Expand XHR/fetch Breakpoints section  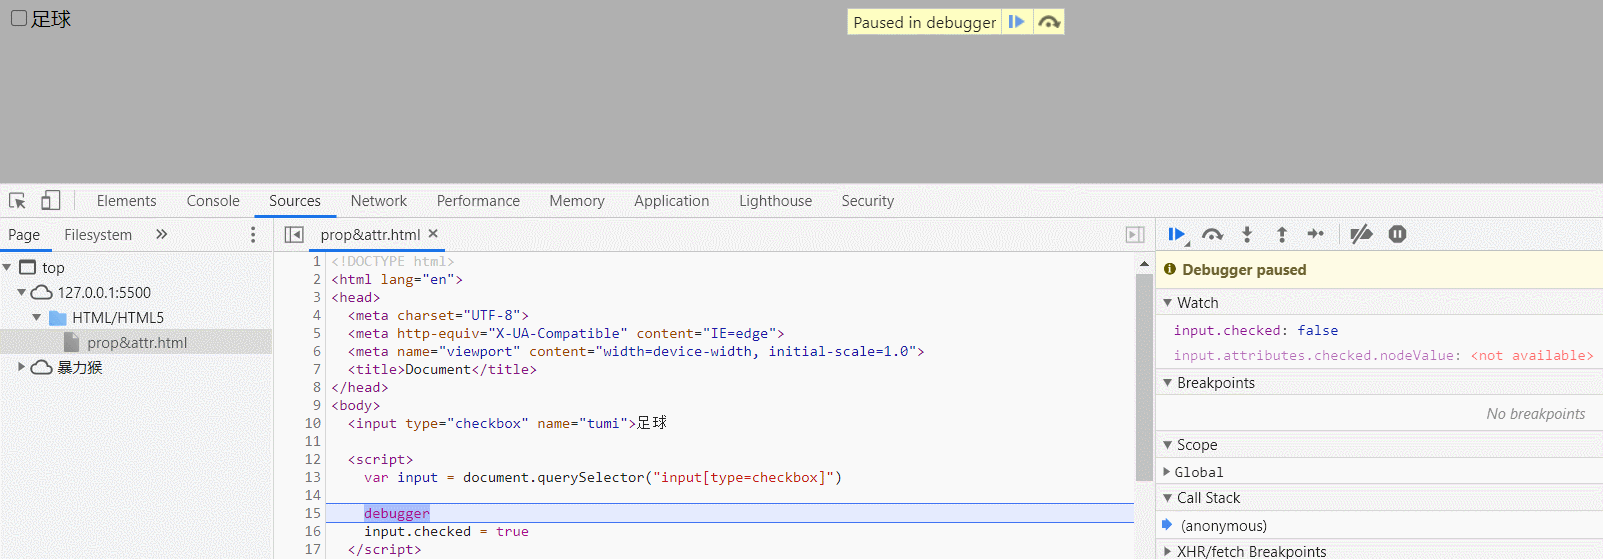click(x=1167, y=551)
